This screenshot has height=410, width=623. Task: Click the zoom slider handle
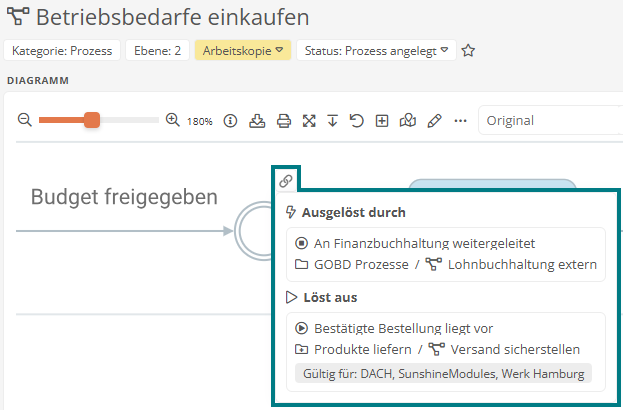[x=92, y=120]
